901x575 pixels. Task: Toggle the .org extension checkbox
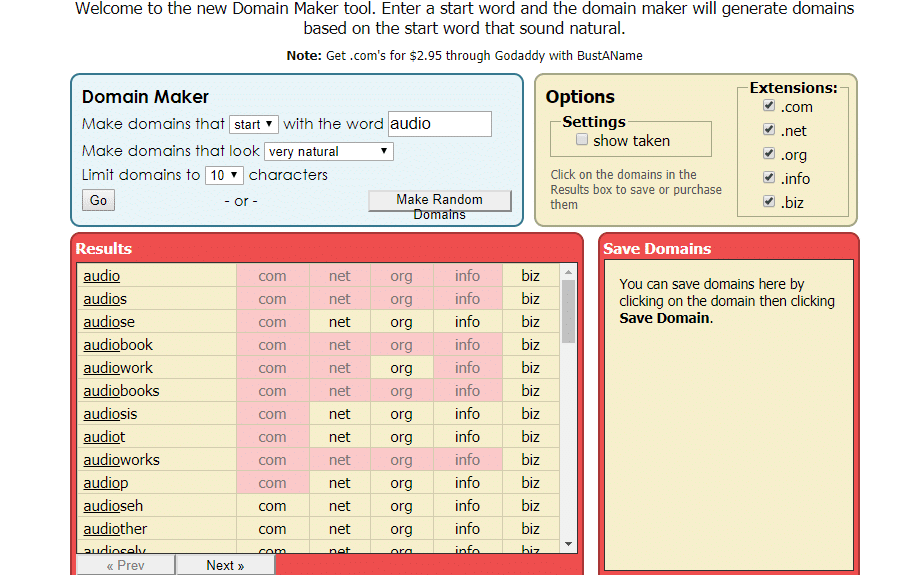[x=768, y=154]
